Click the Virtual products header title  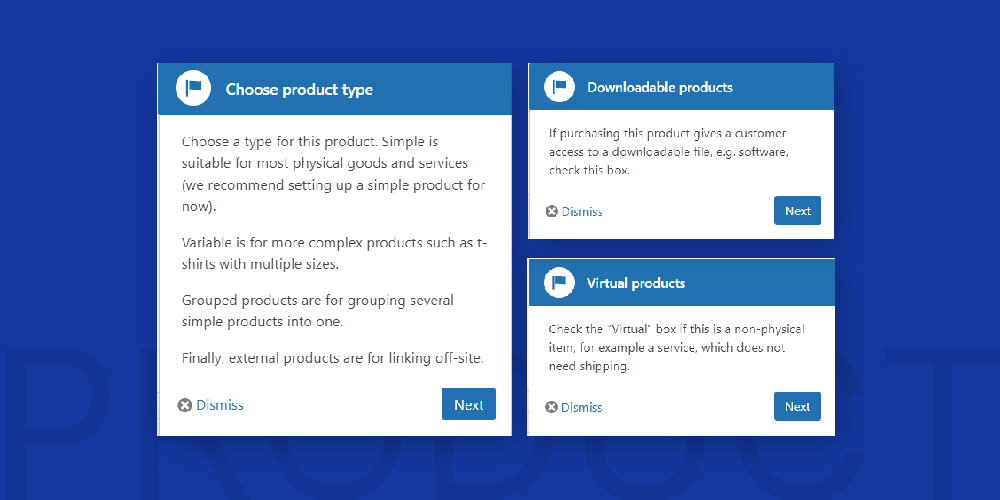(x=636, y=283)
